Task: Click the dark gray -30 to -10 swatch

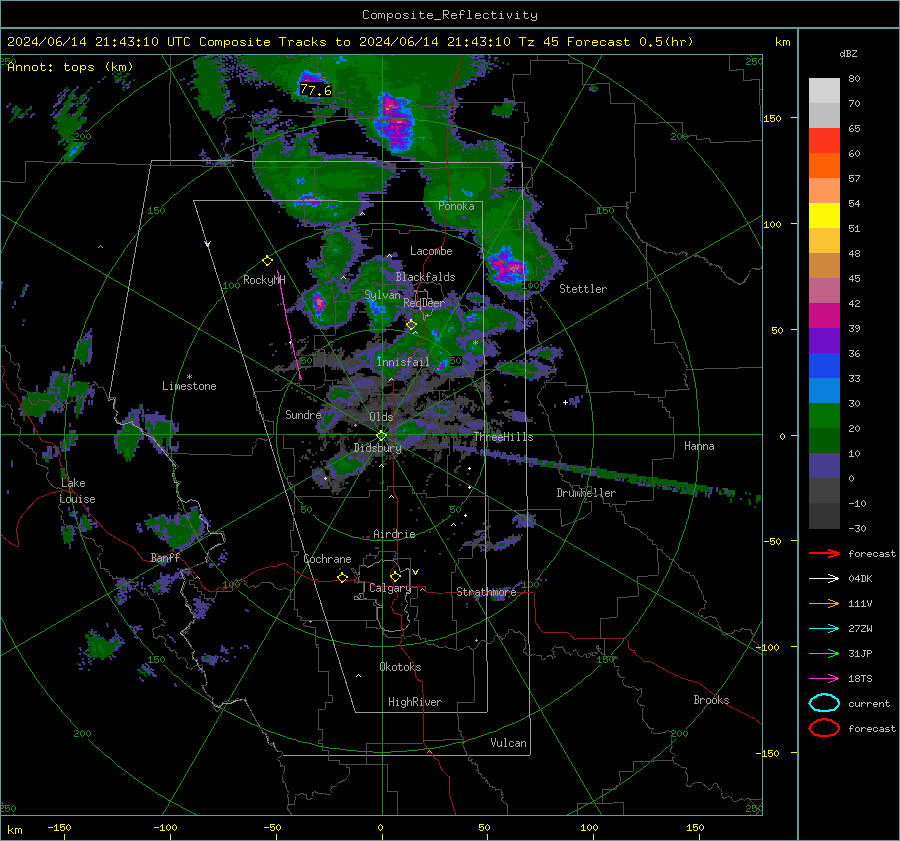Action: click(x=824, y=516)
